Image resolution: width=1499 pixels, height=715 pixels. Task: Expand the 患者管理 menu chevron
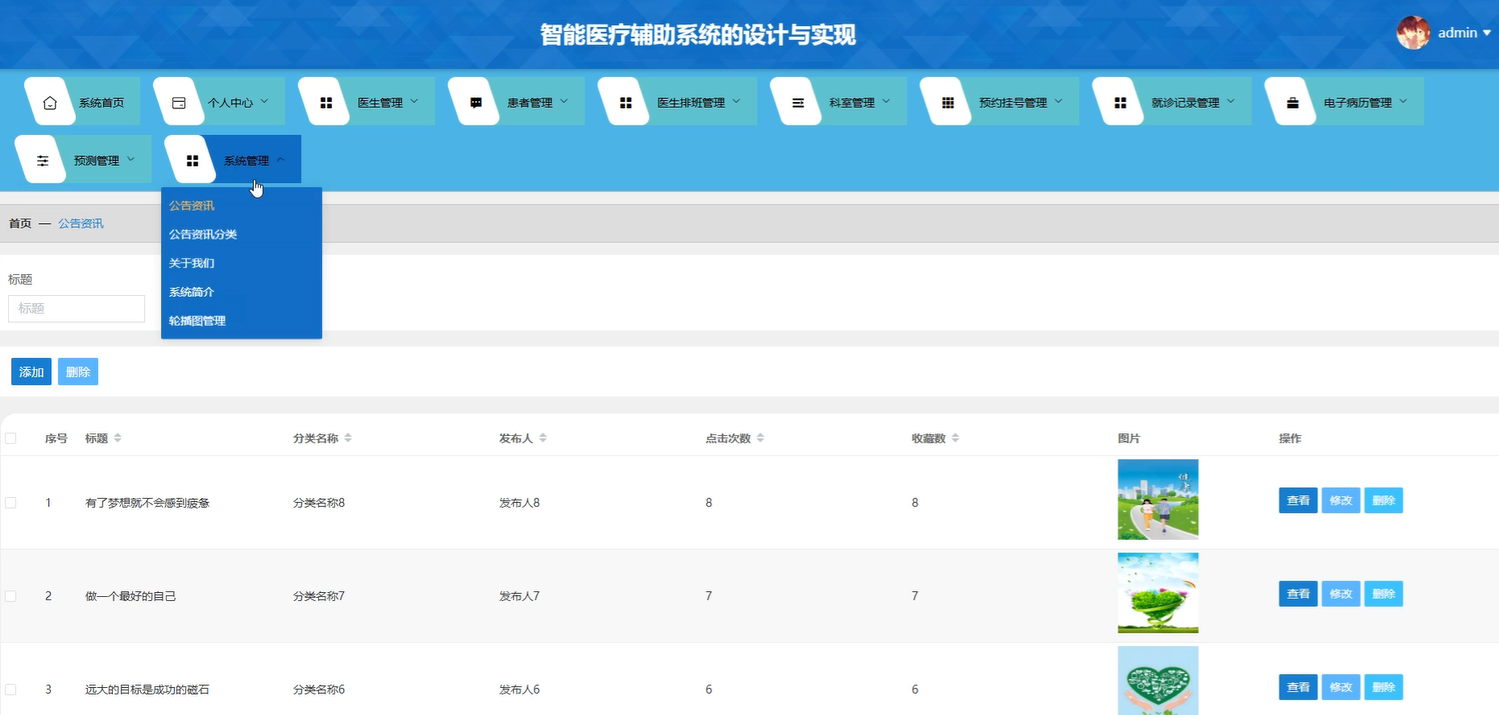click(564, 101)
